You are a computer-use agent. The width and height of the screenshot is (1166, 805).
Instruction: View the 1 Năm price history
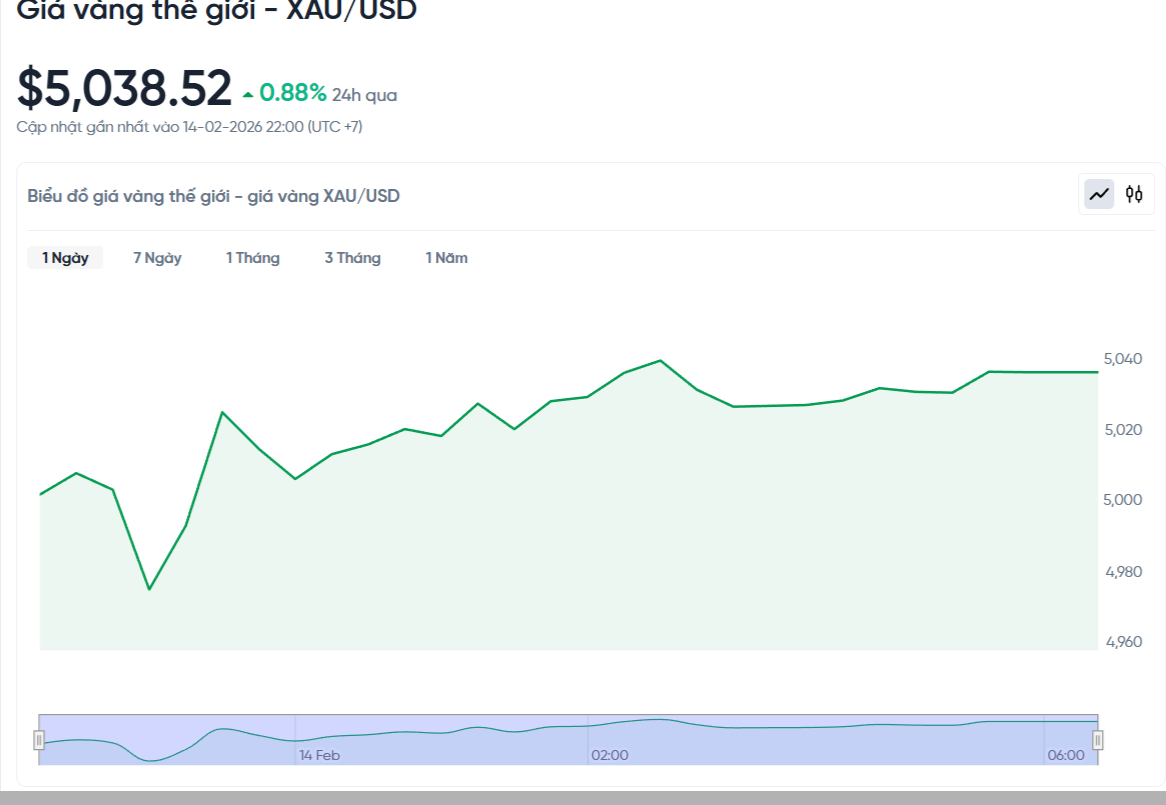click(446, 257)
